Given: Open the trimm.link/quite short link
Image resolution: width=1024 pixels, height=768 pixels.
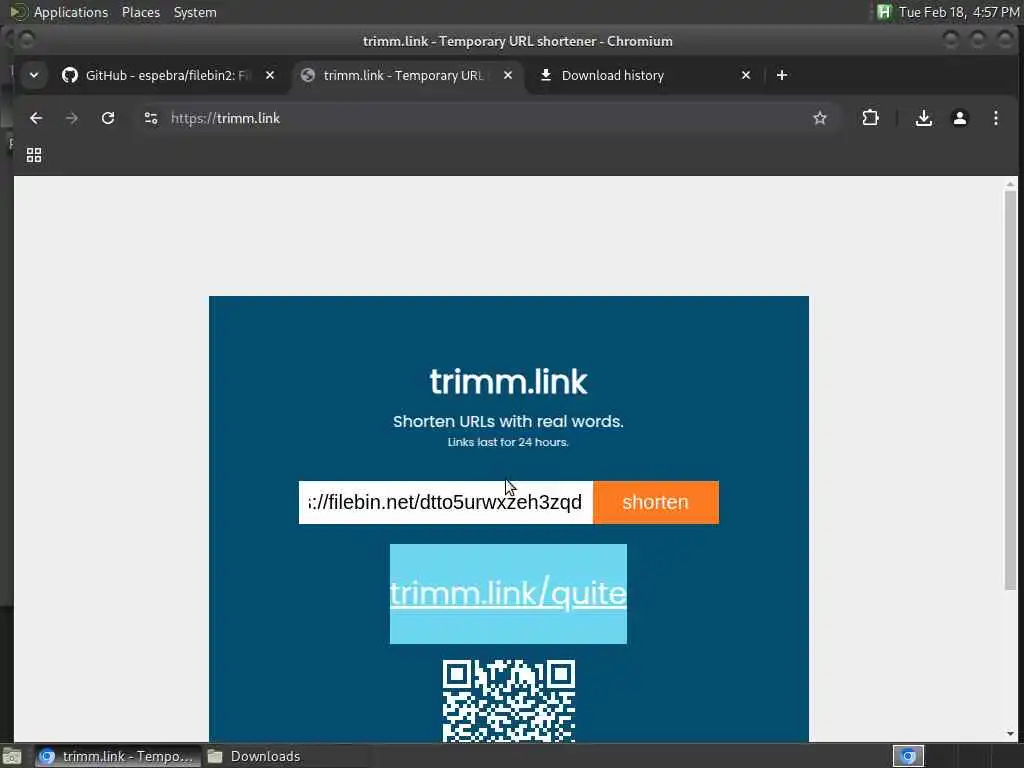Looking at the screenshot, I should pos(508,594).
